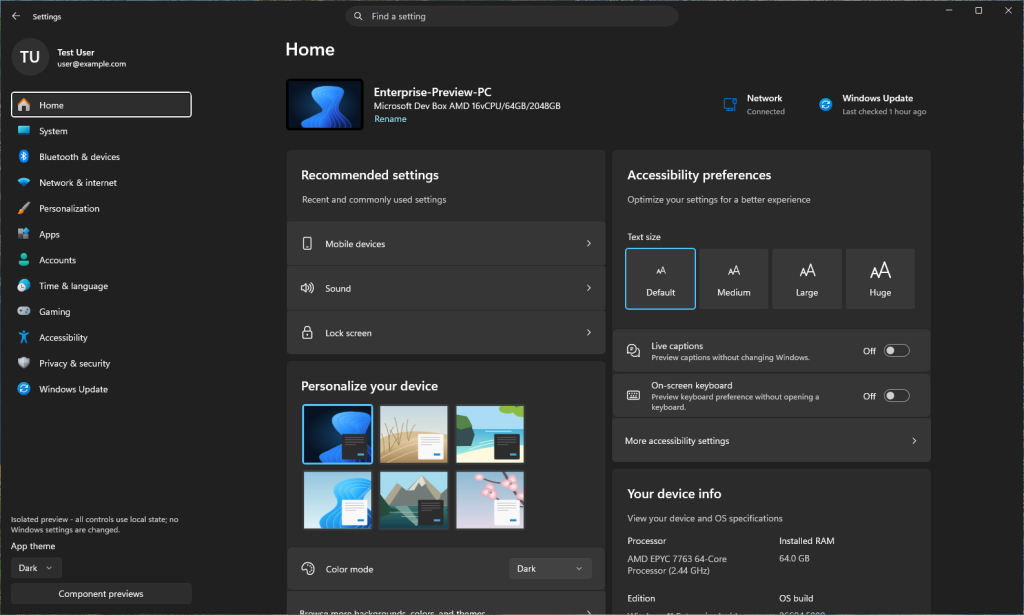
Task: Open Bluetooth & devices in sidebar
Action: coord(101,157)
